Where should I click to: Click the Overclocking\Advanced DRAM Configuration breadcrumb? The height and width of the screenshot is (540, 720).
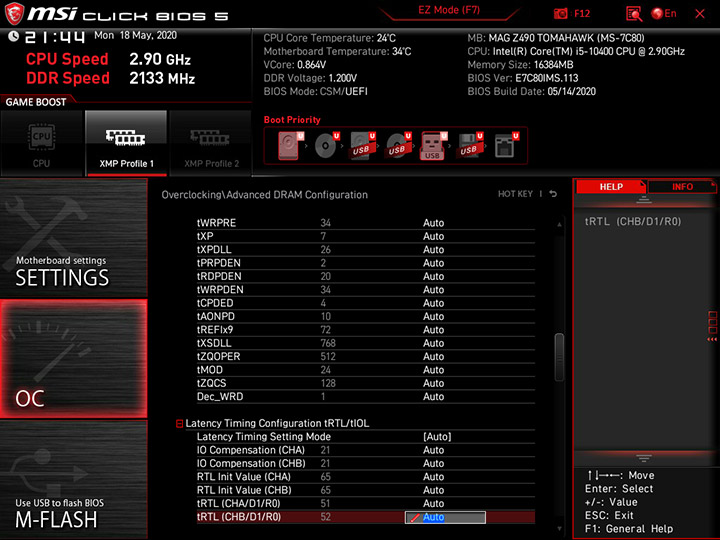coord(264,195)
